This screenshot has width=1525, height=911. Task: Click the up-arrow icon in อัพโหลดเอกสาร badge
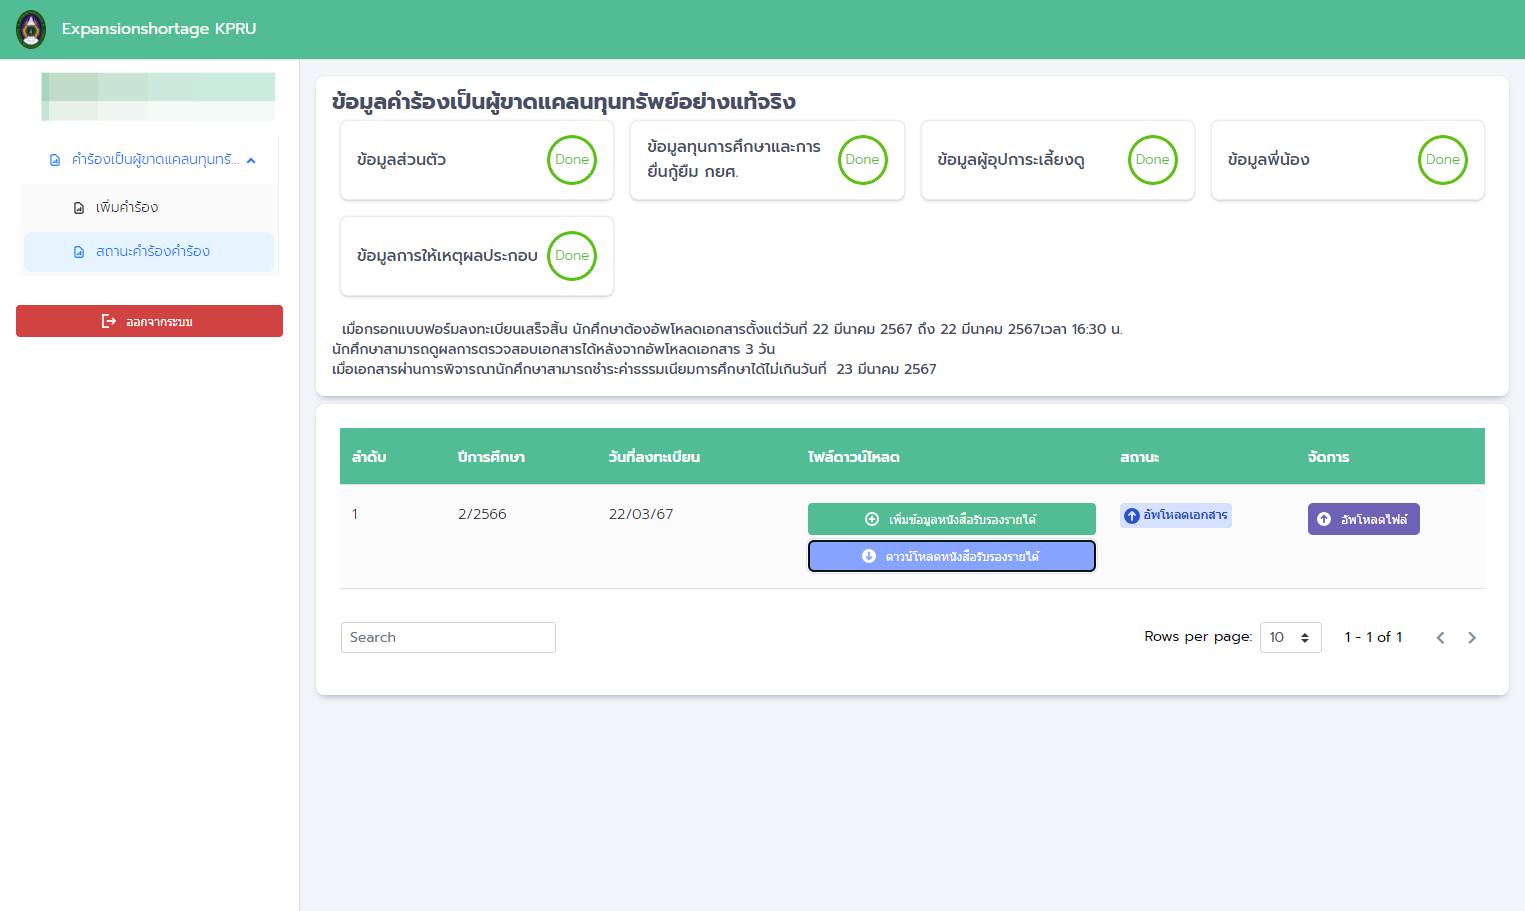pyautogui.click(x=1132, y=516)
